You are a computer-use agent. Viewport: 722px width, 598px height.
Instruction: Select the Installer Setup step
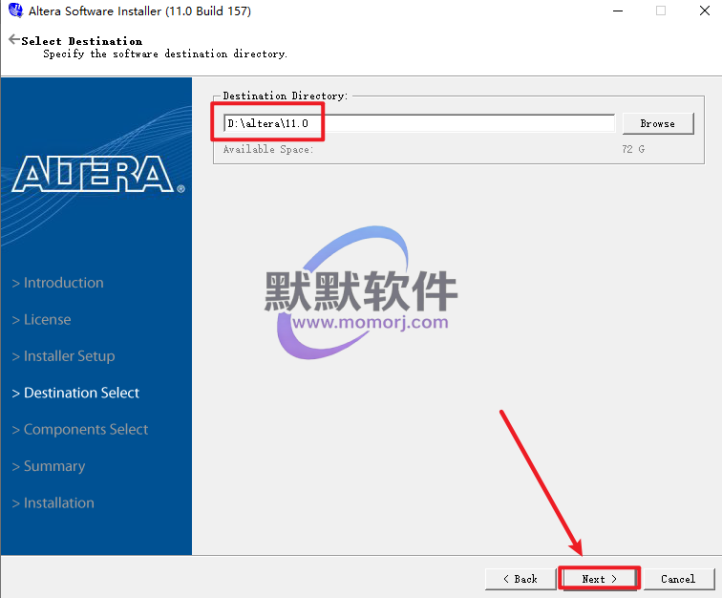pos(64,356)
